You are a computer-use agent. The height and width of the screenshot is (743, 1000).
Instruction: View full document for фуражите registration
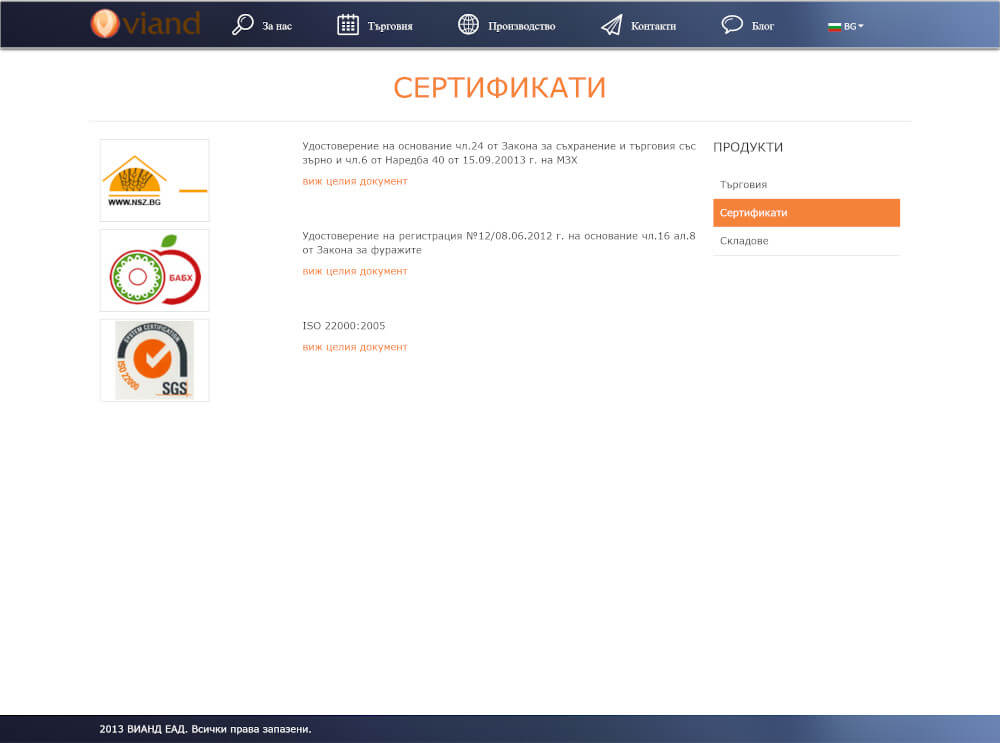(x=355, y=271)
